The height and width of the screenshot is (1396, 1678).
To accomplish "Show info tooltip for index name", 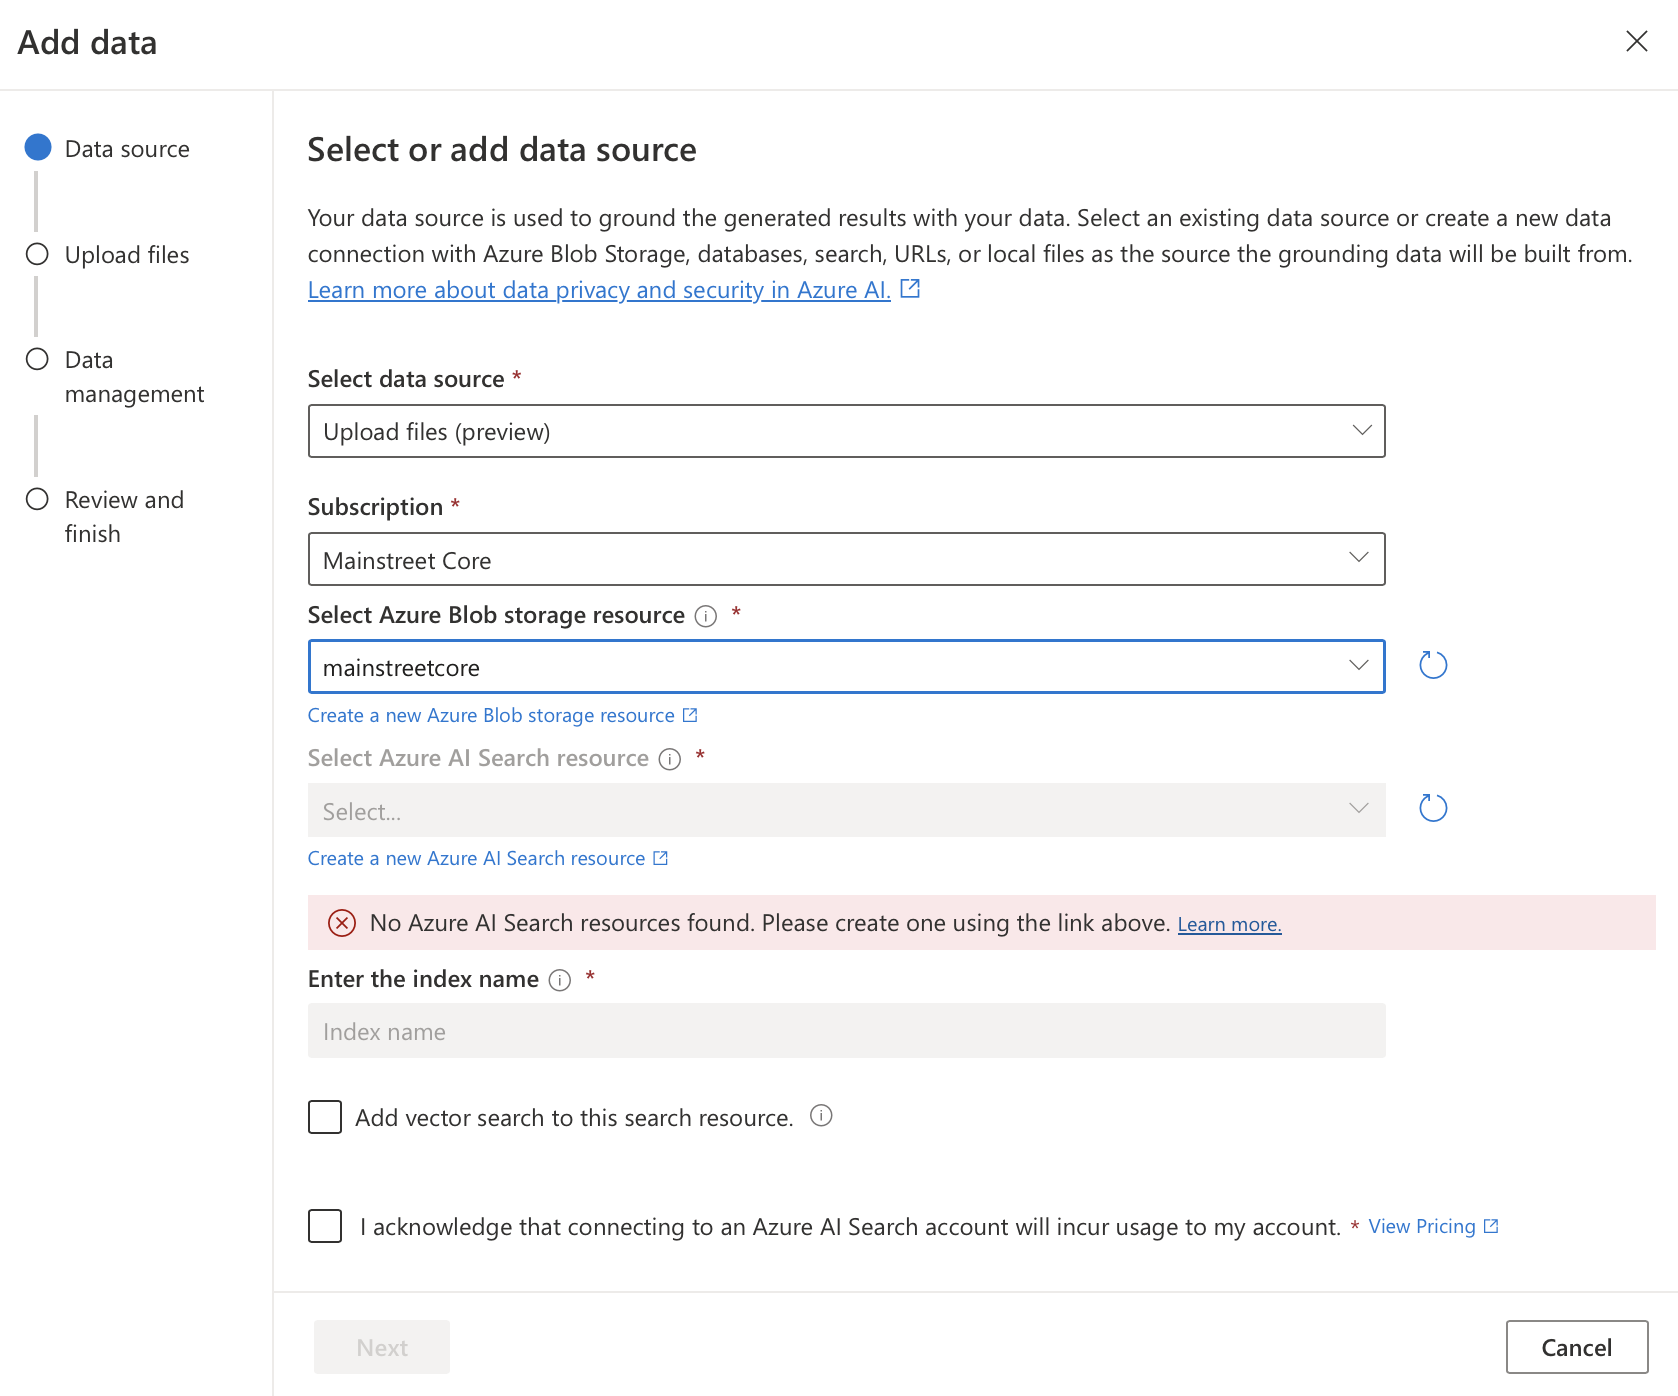I will click(x=560, y=980).
